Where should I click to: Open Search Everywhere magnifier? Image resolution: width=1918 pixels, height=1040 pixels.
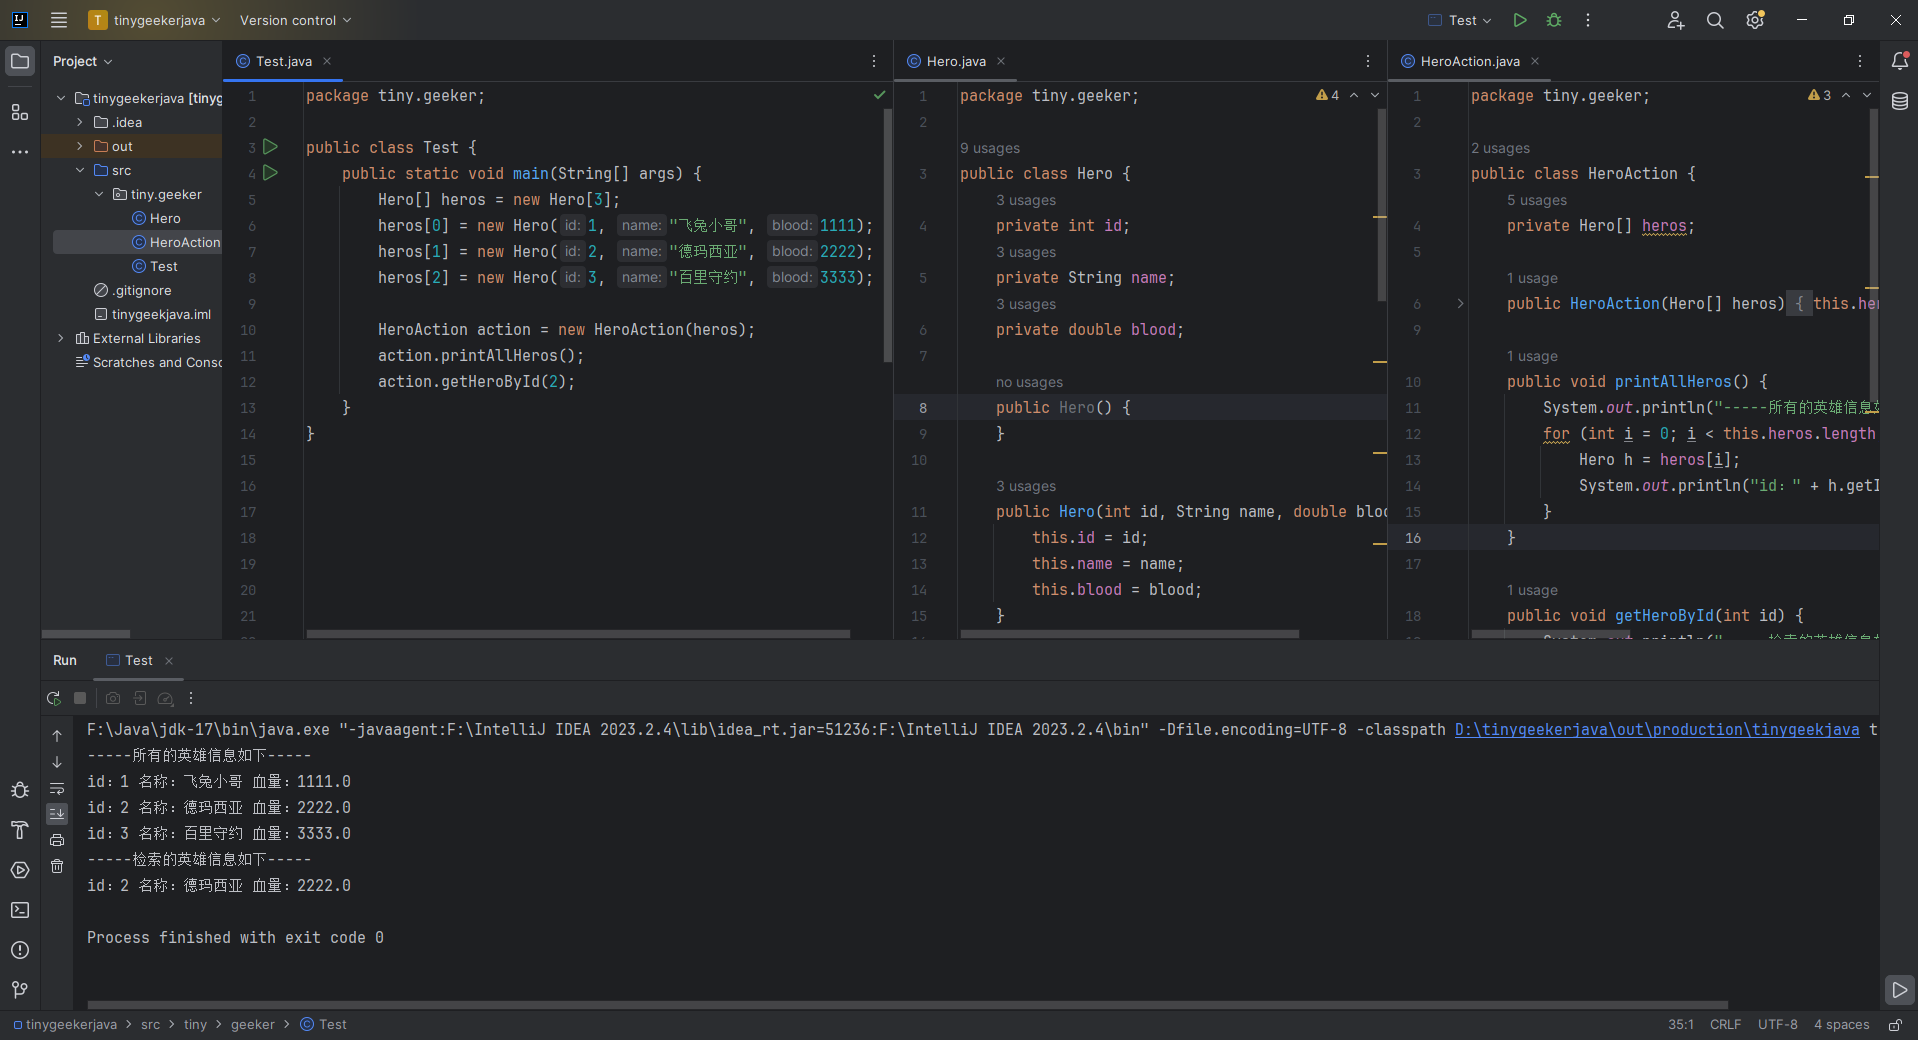tap(1715, 20)
